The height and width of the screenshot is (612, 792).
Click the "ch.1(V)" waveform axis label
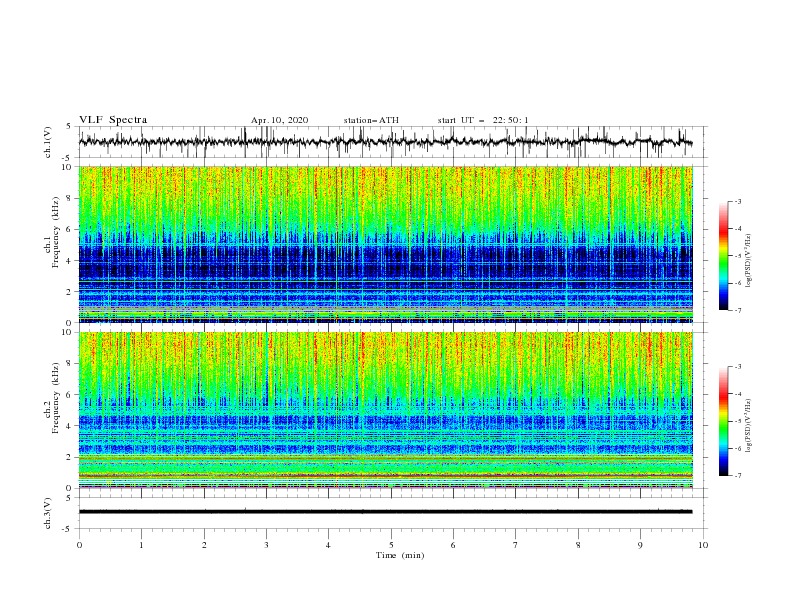coord(48,142)
